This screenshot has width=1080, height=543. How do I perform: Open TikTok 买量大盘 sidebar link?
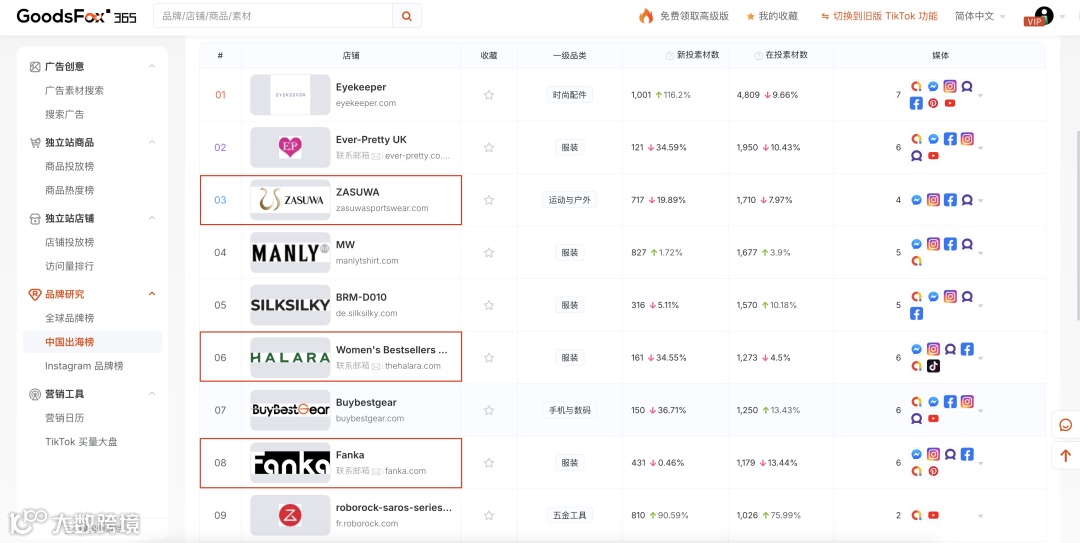point(81,442)
